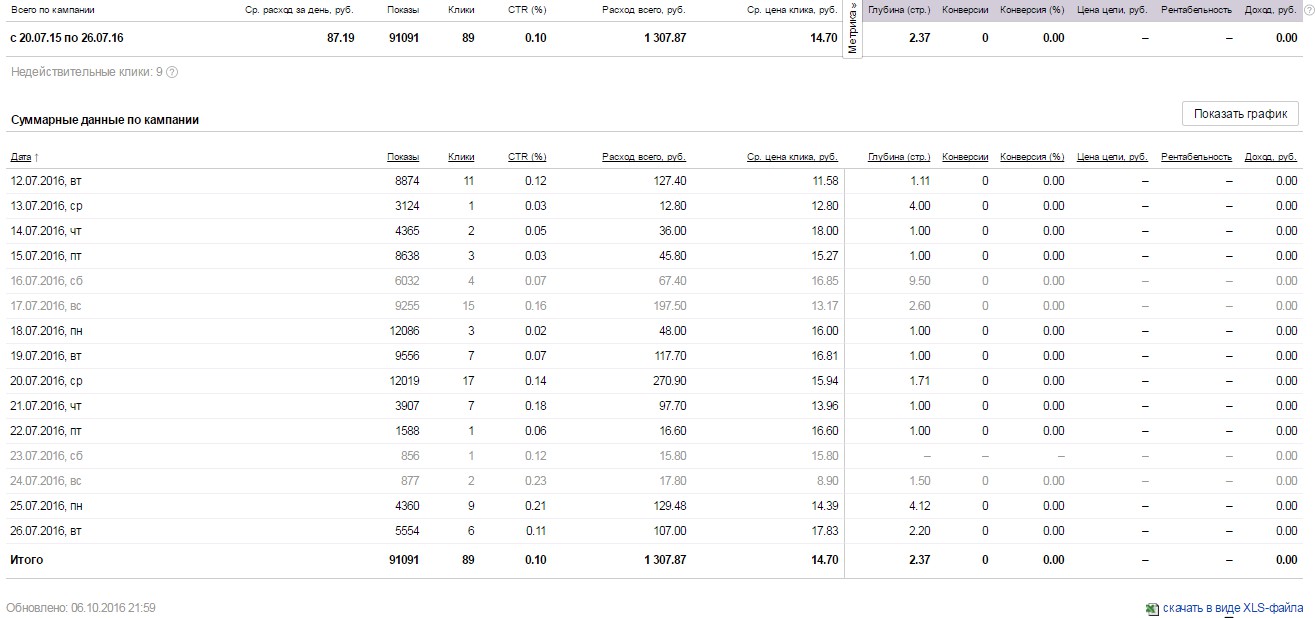This screenshot has width=1315, height=618.
Task: Click spend value 197.50
Action: coord(670,306)
